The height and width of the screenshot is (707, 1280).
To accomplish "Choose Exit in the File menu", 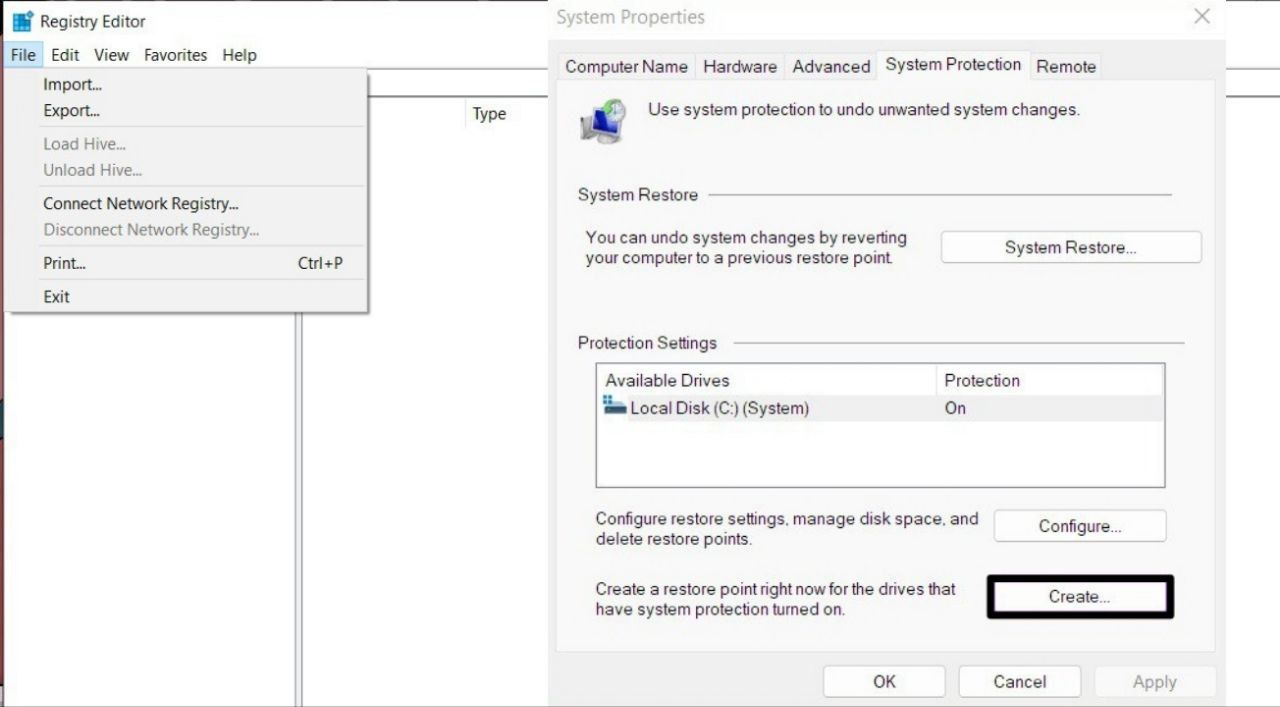I will (57, 297).
